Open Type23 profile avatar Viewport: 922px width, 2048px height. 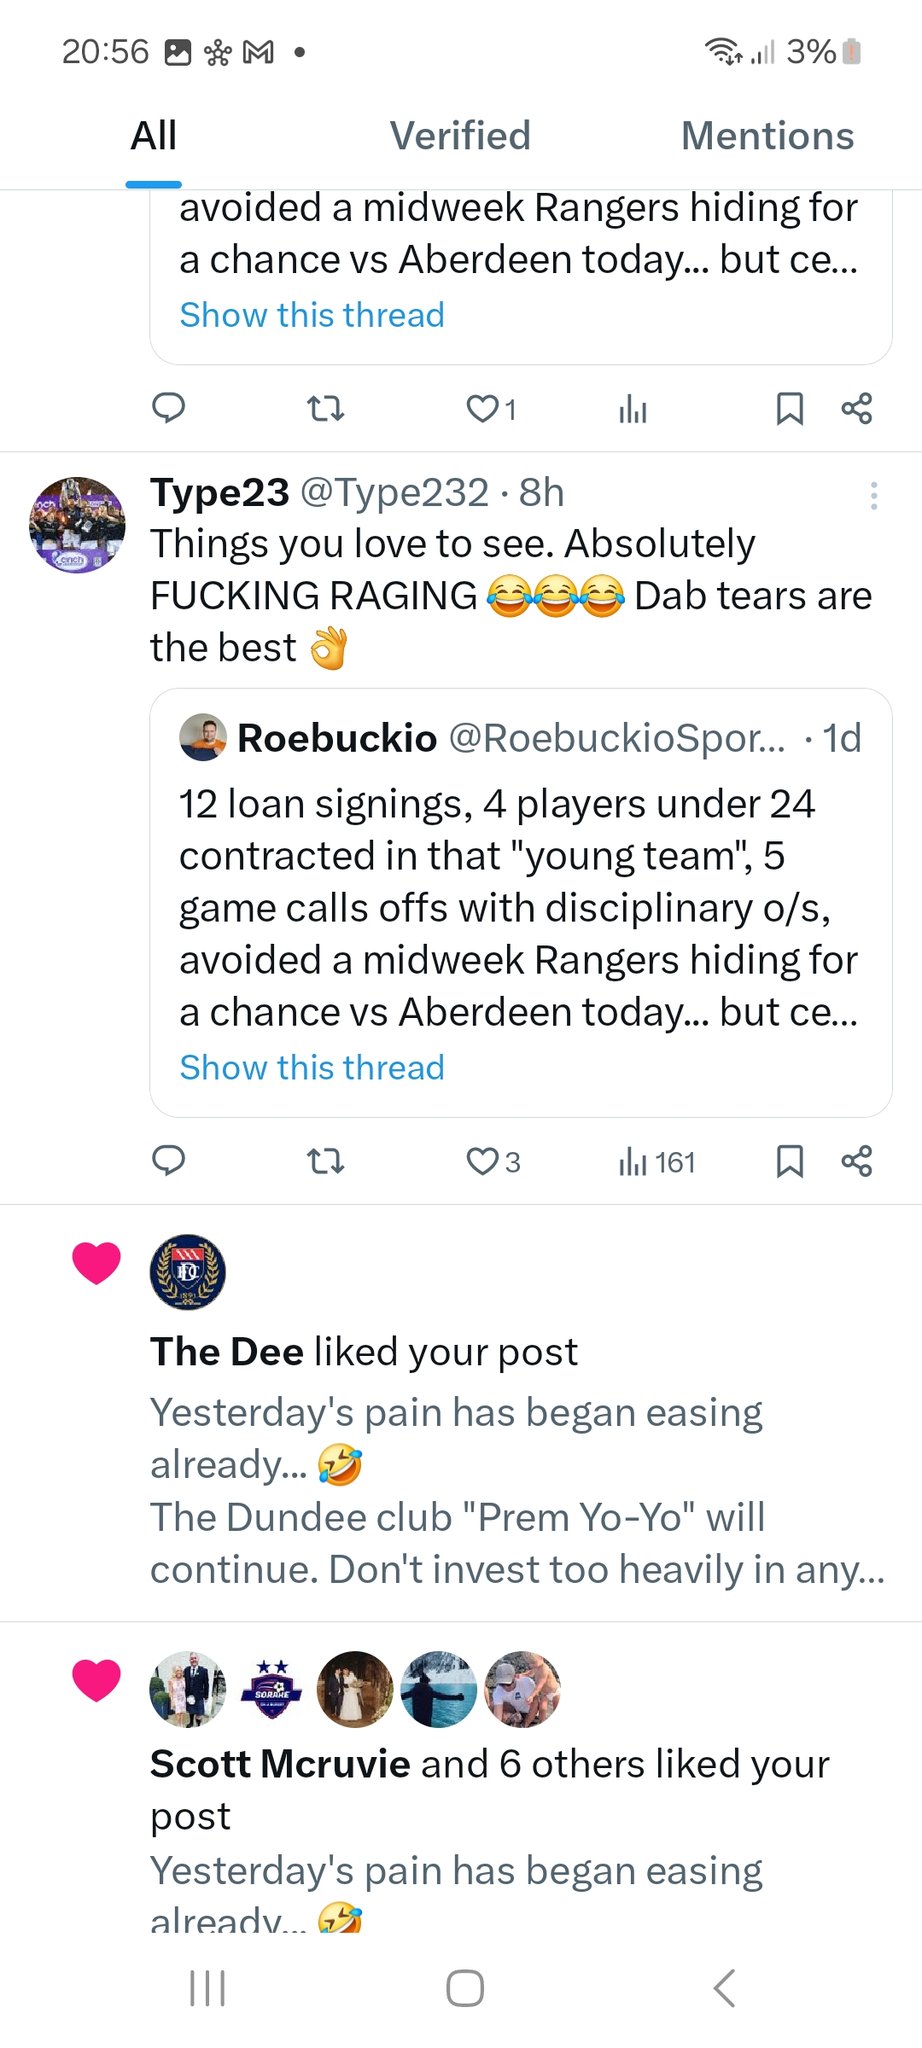77,525
